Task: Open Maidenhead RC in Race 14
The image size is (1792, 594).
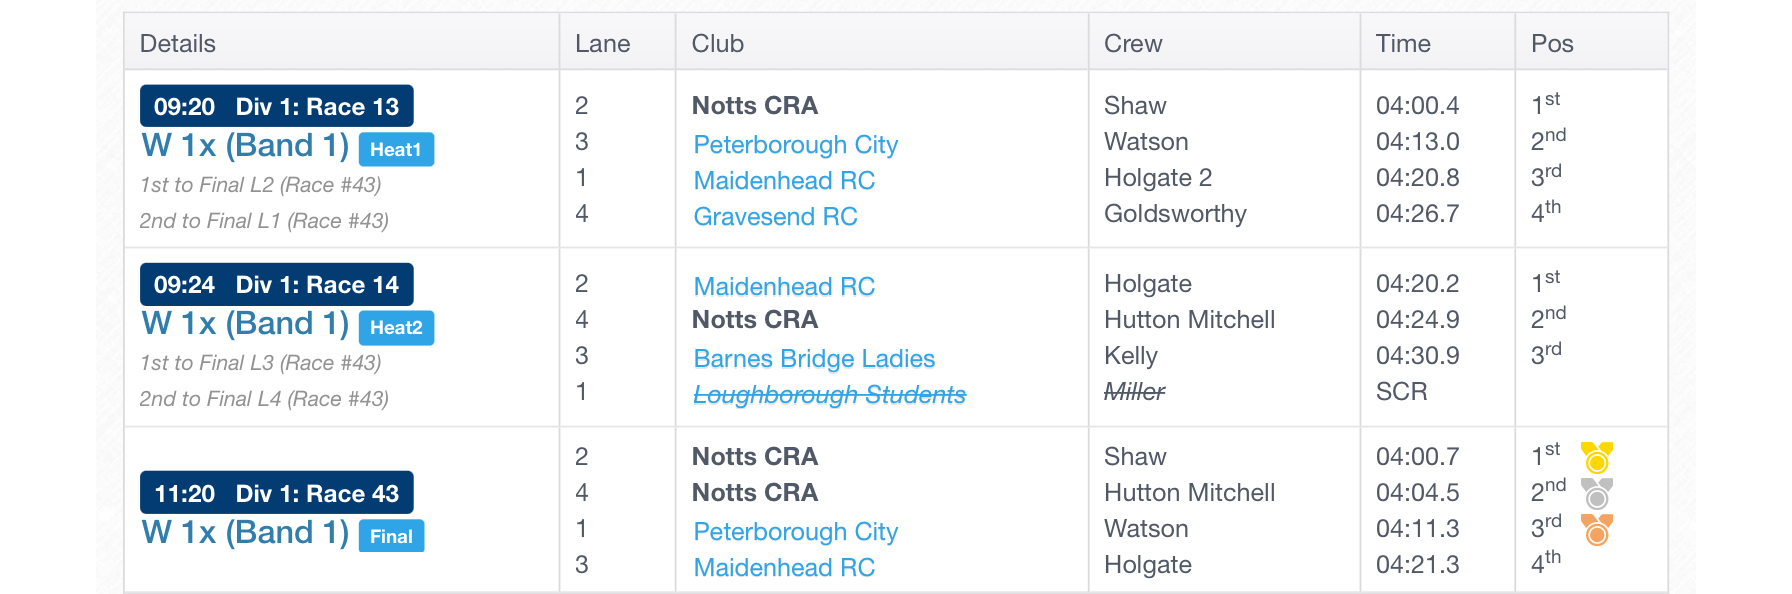Action: (x=784, y=286)
